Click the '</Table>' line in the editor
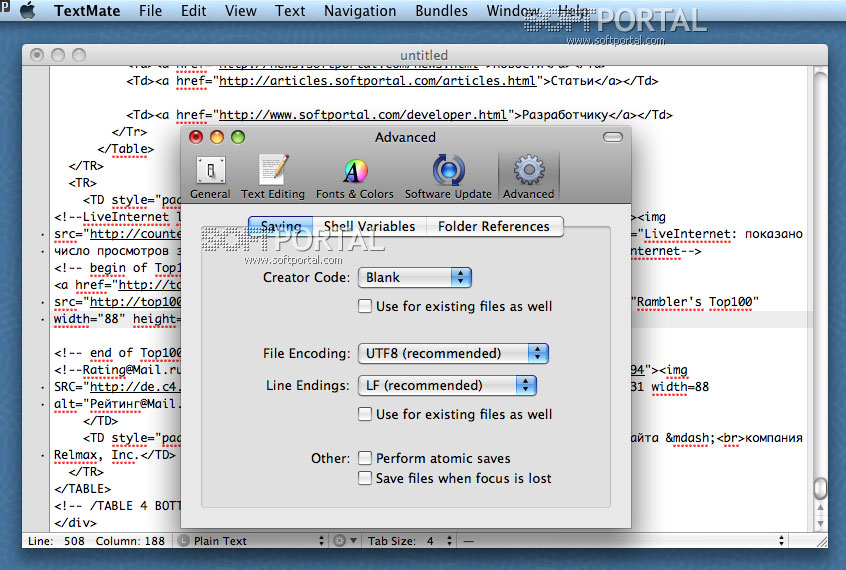This screenshot has height=570, width=846. pos(126,149)
